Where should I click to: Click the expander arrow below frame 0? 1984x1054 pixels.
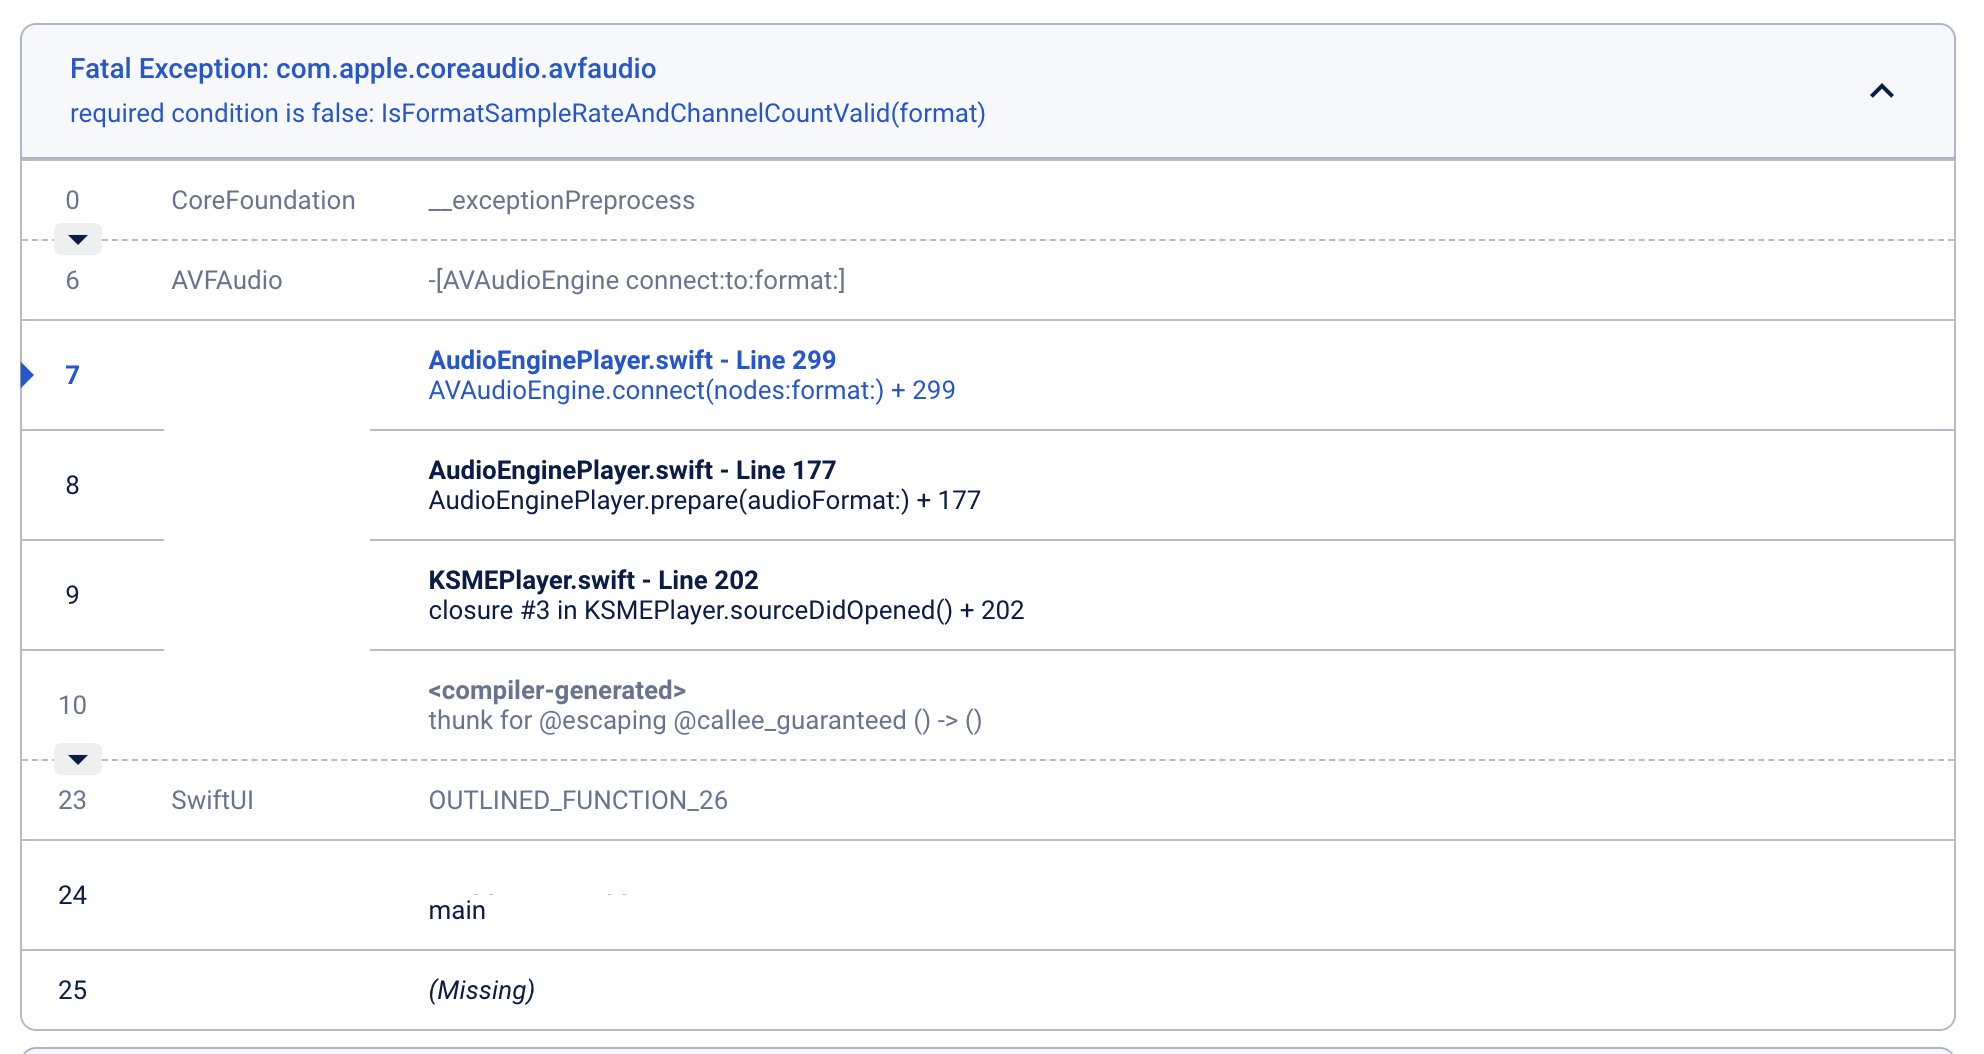click(x=77, y=239)
